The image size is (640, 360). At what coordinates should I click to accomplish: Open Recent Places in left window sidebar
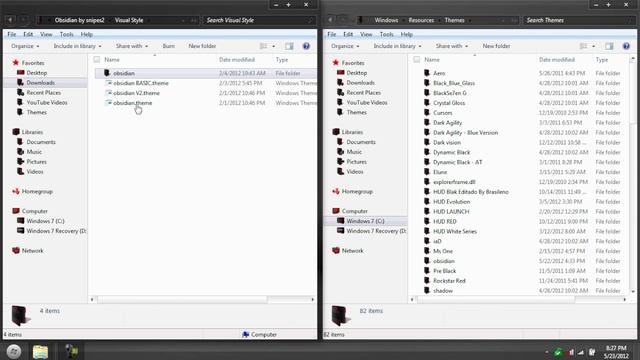click(x=43, y=93)
